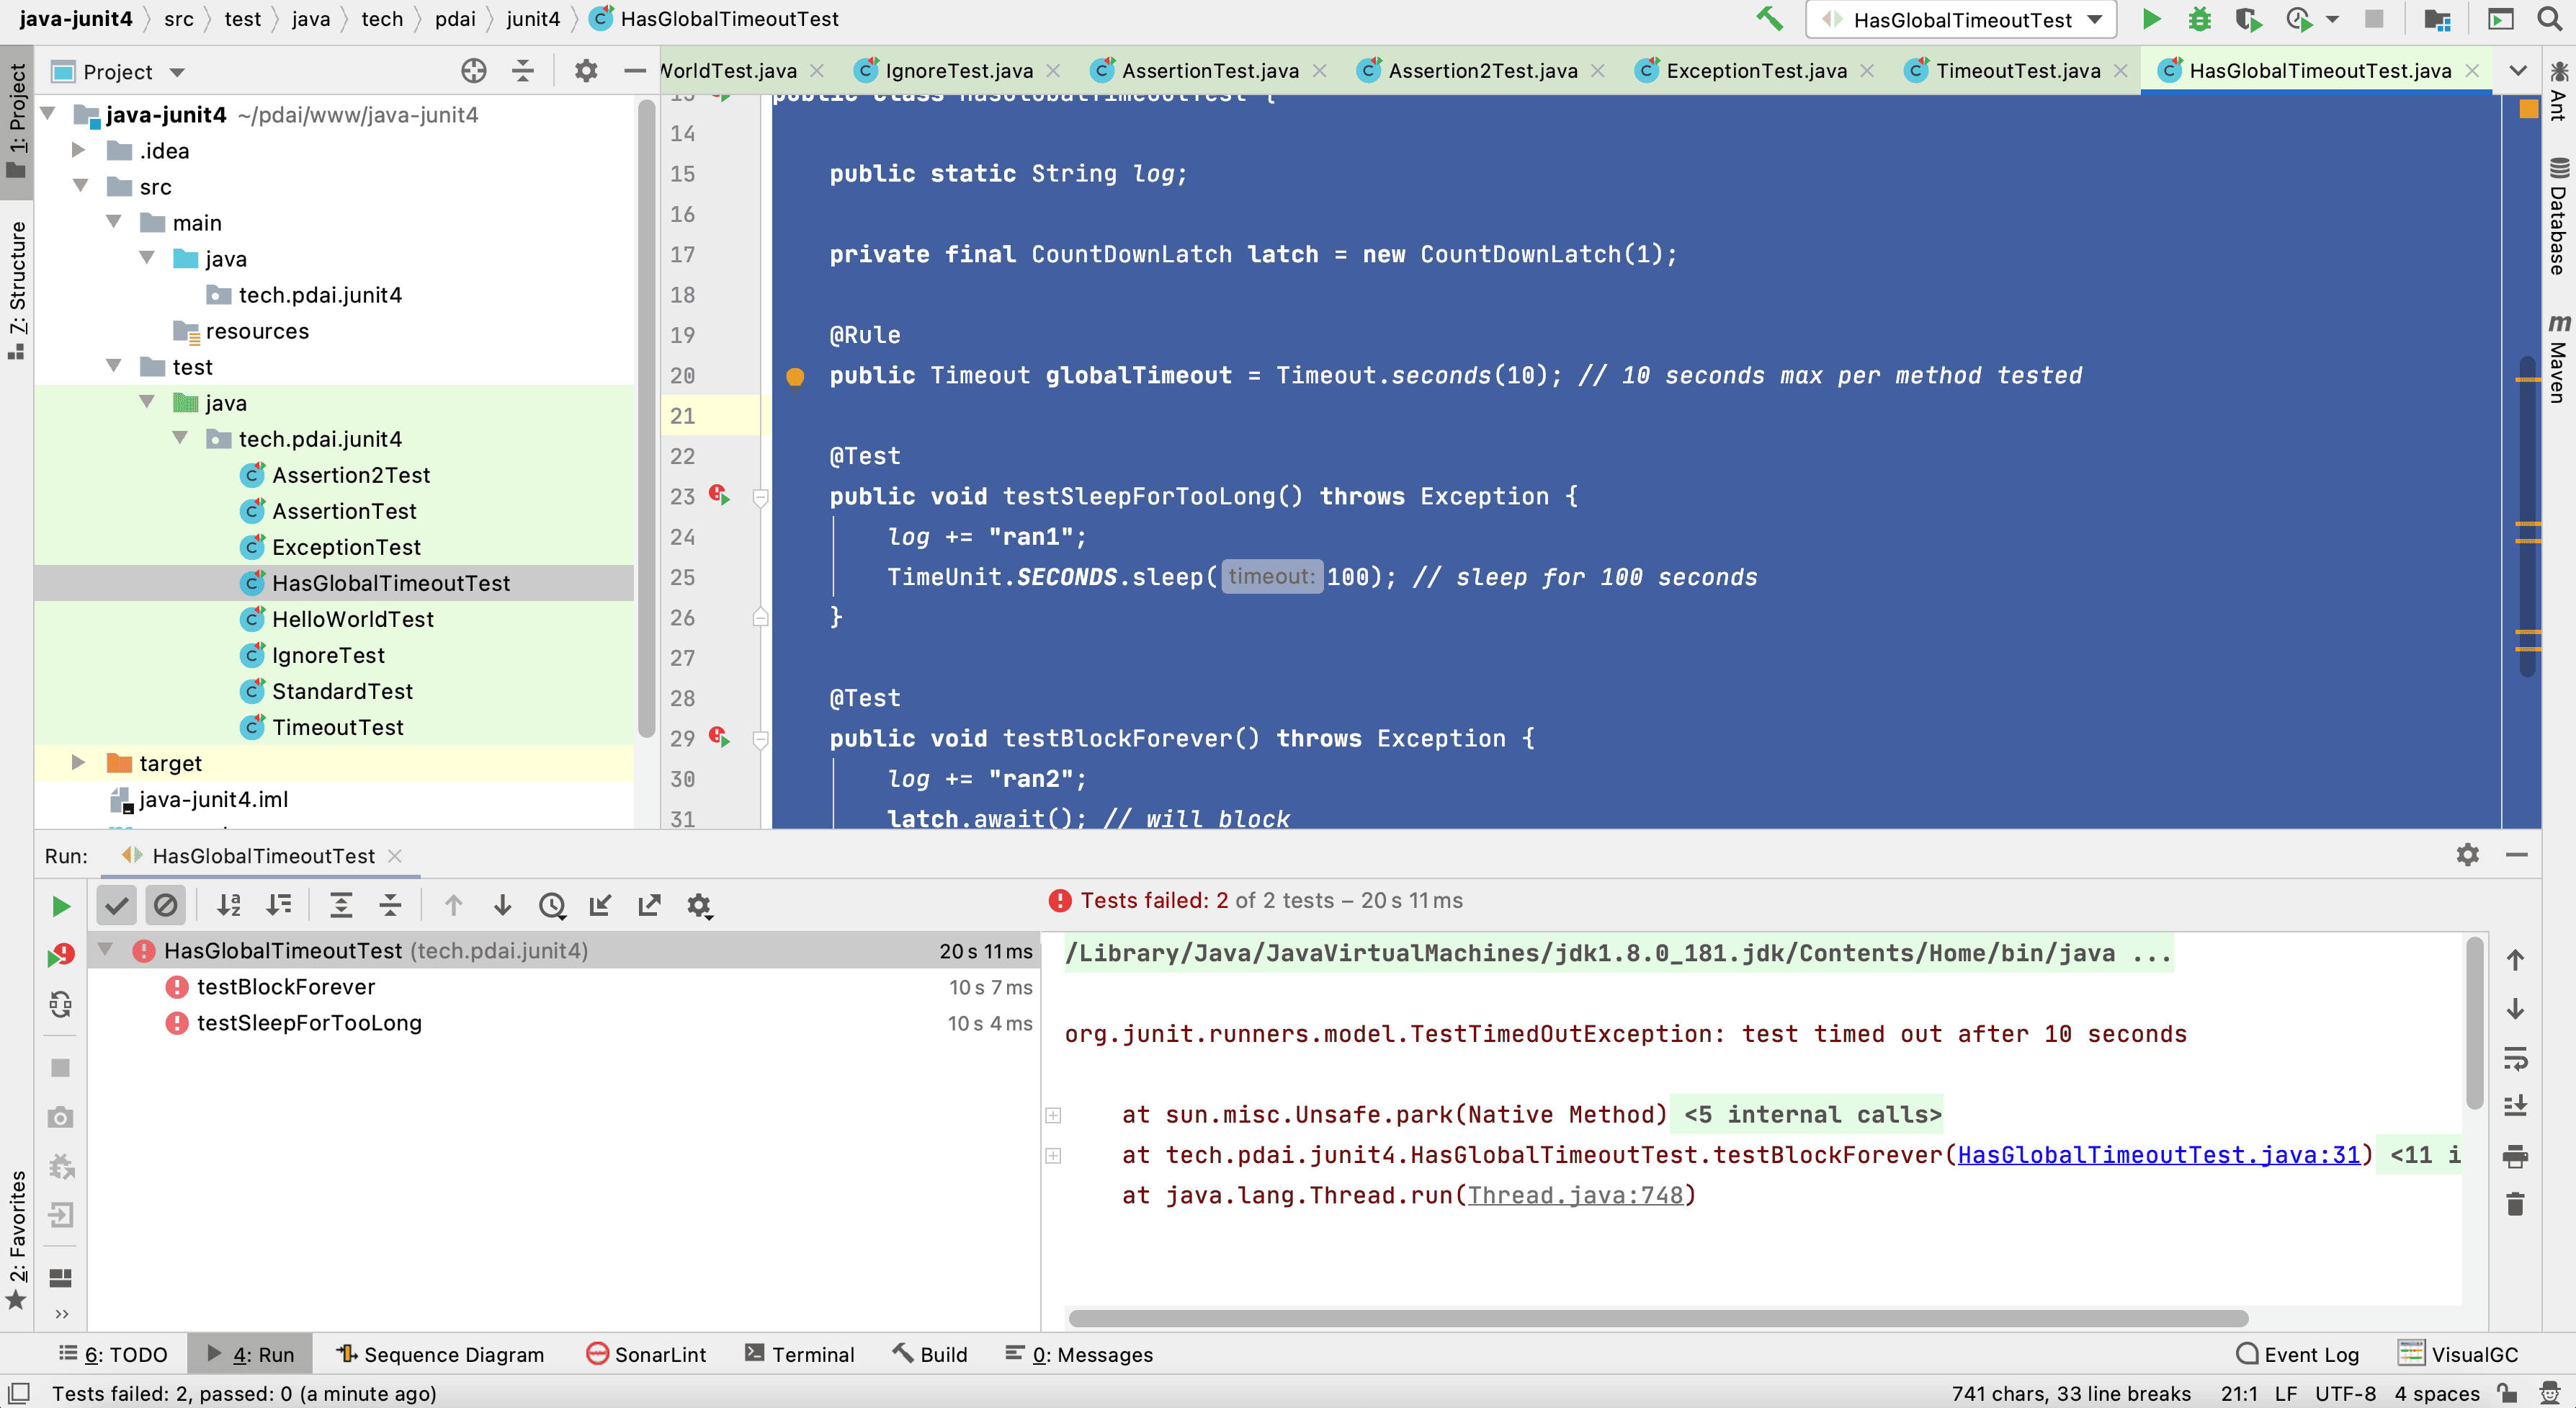Click the Debug bug icon in top toolbar
This screenshot has width=2576, height=1408.
click(x=2199, y=19)
